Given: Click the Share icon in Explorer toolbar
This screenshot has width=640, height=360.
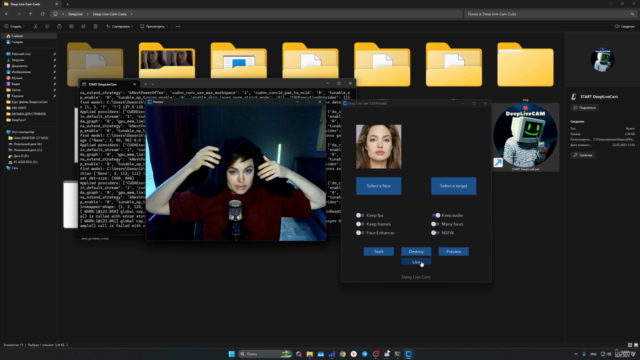Looking at the screenshot, I should click(x=83, y=26).
